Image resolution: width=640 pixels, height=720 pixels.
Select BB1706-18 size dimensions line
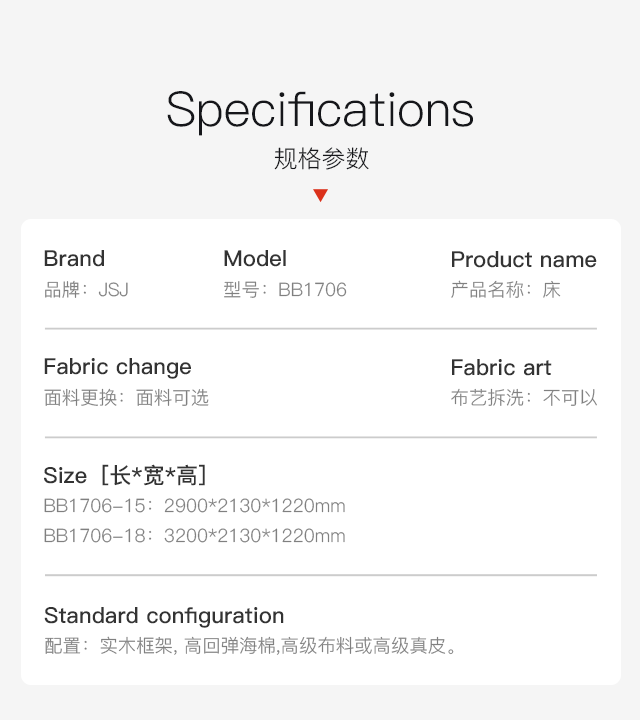pos(194,536)
